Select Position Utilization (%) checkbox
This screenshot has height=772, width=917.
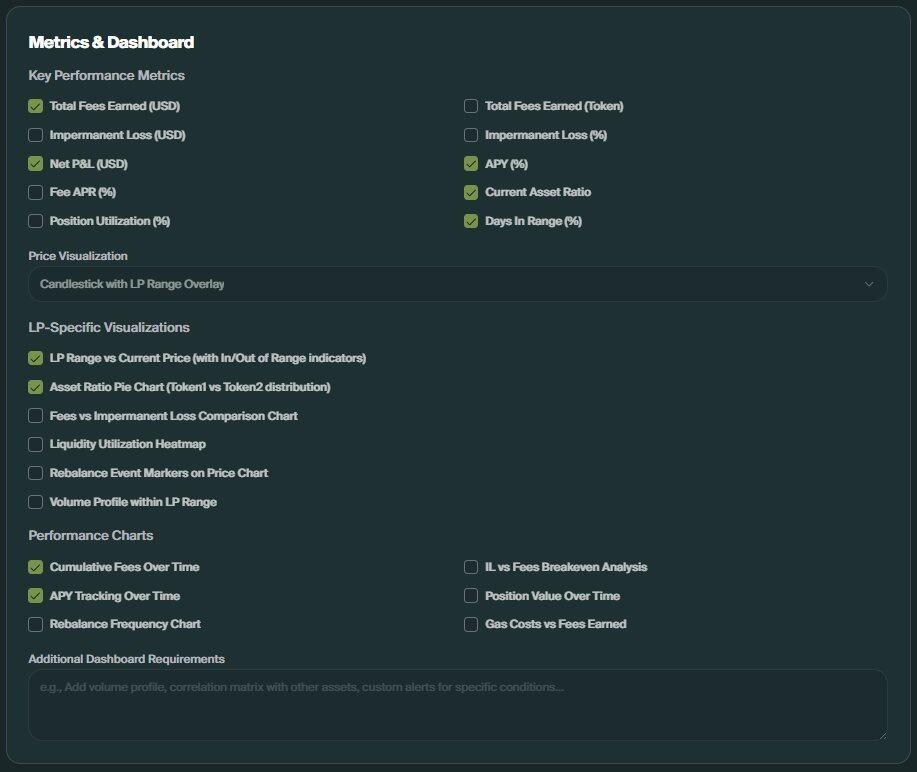pos(36,221)
